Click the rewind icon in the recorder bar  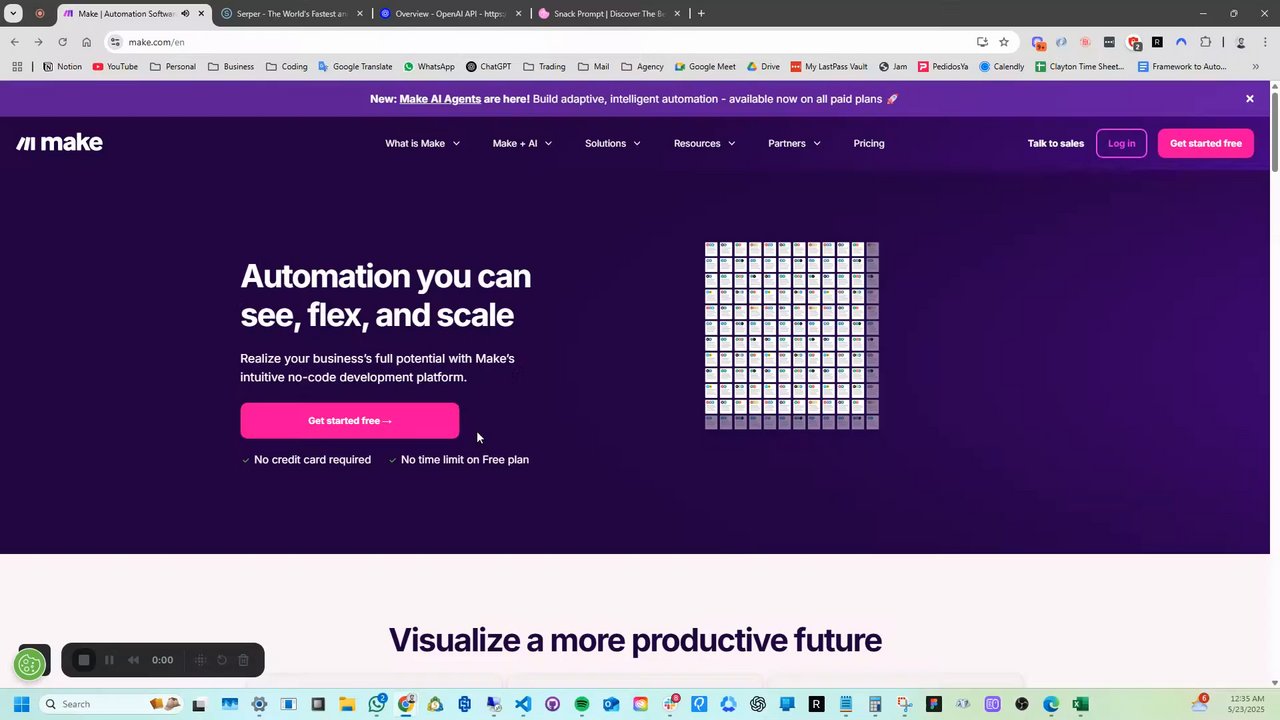(133, 660)
